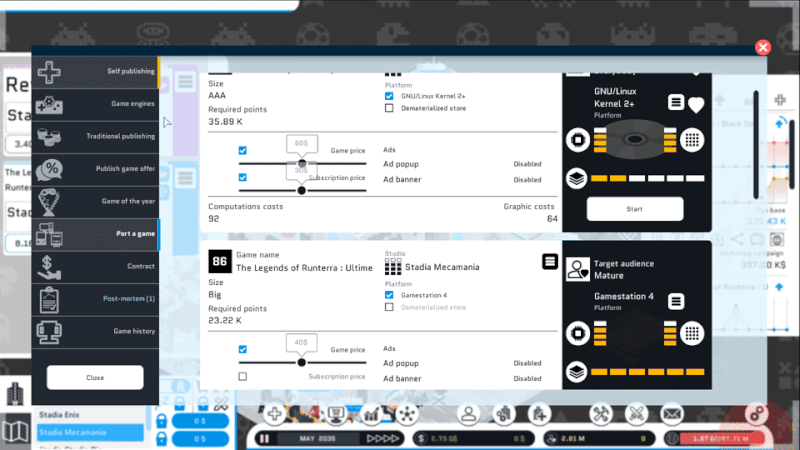800x450 pixels.
Task: Click the money balance display
Action: (x=473, y=438)
